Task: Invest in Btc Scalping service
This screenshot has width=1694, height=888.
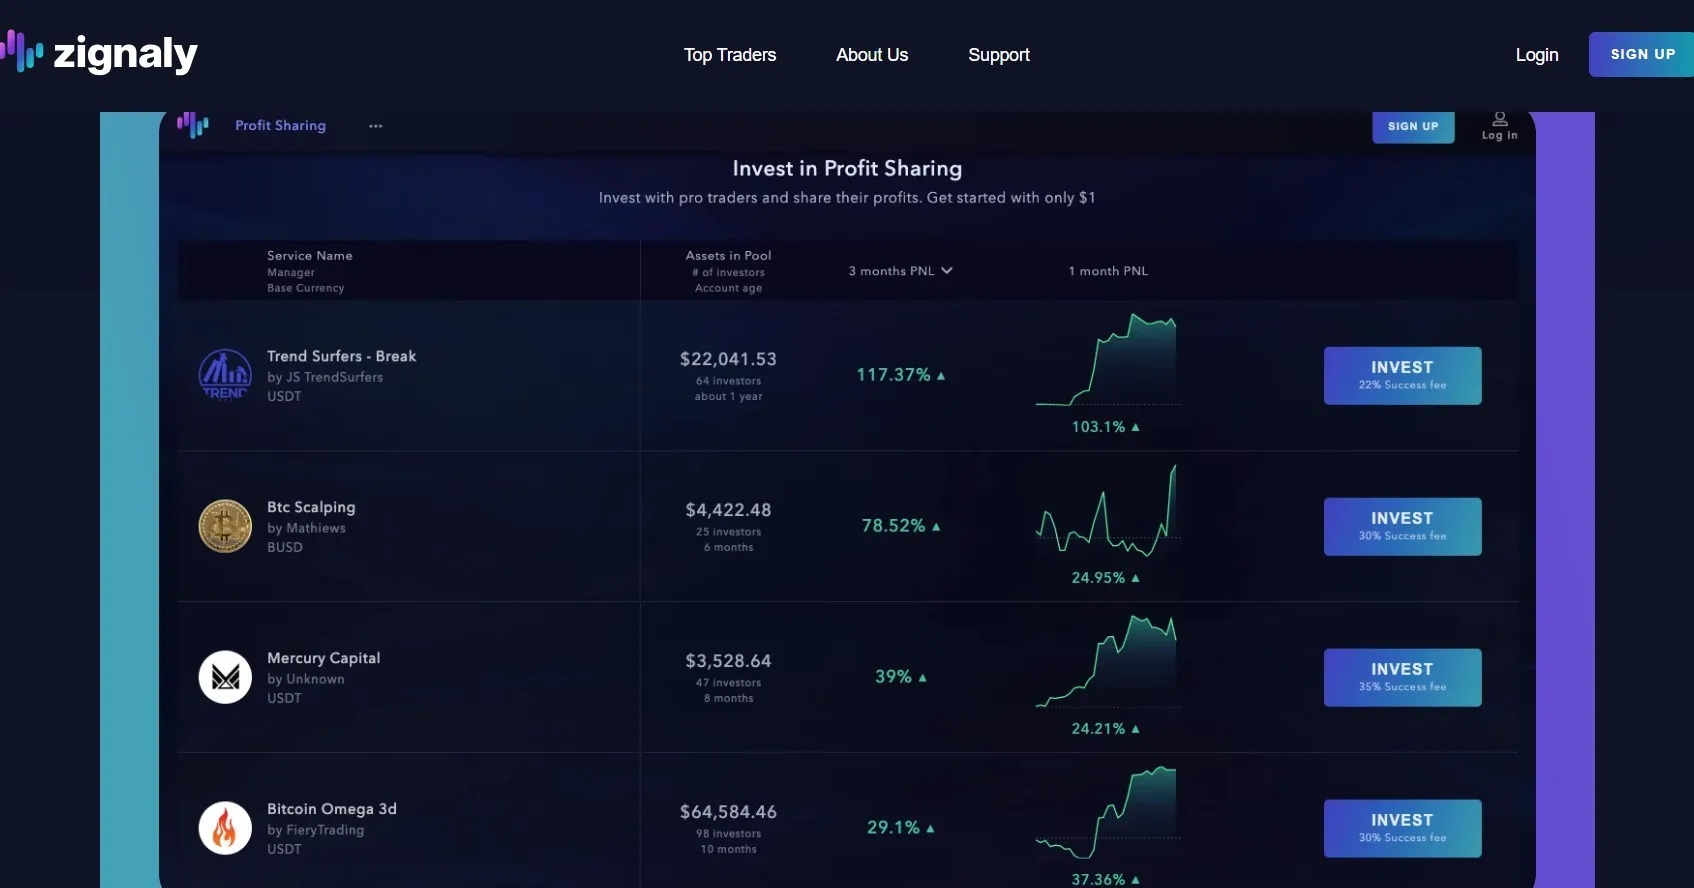Action: point(1402,526)
